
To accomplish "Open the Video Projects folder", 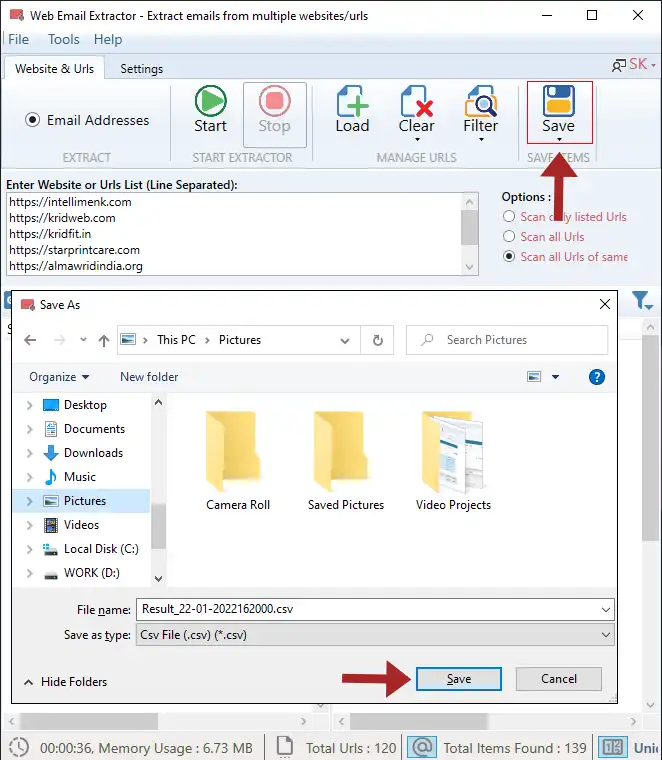I will [454, 460].
